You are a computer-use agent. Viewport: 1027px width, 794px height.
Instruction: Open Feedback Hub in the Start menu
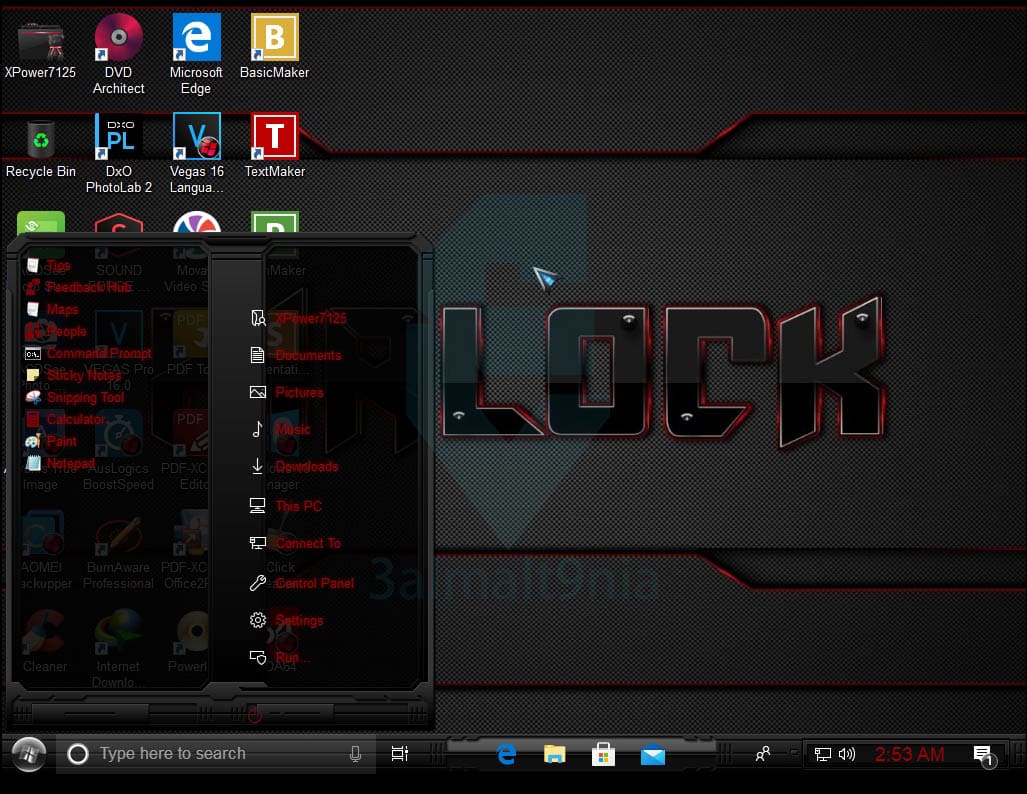point(78,287)
